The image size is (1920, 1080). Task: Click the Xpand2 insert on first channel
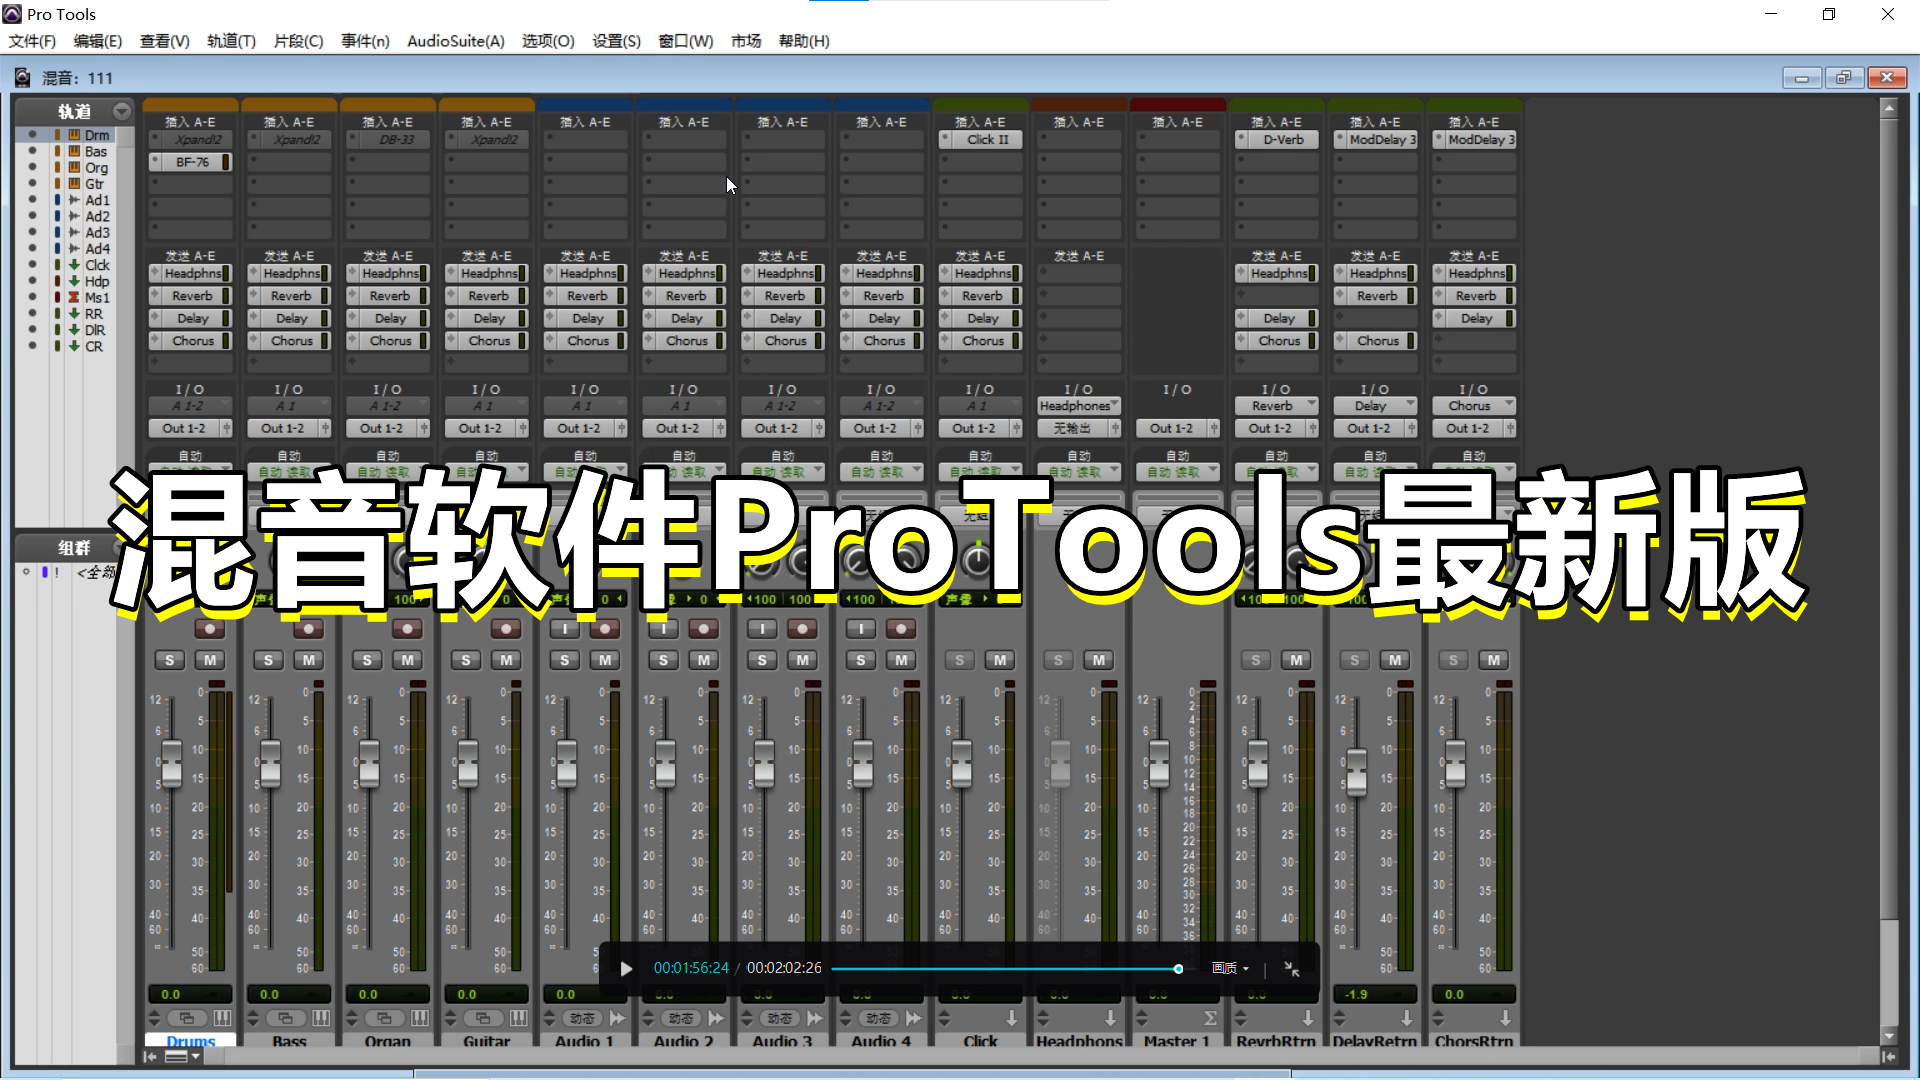tap(195, 140)
